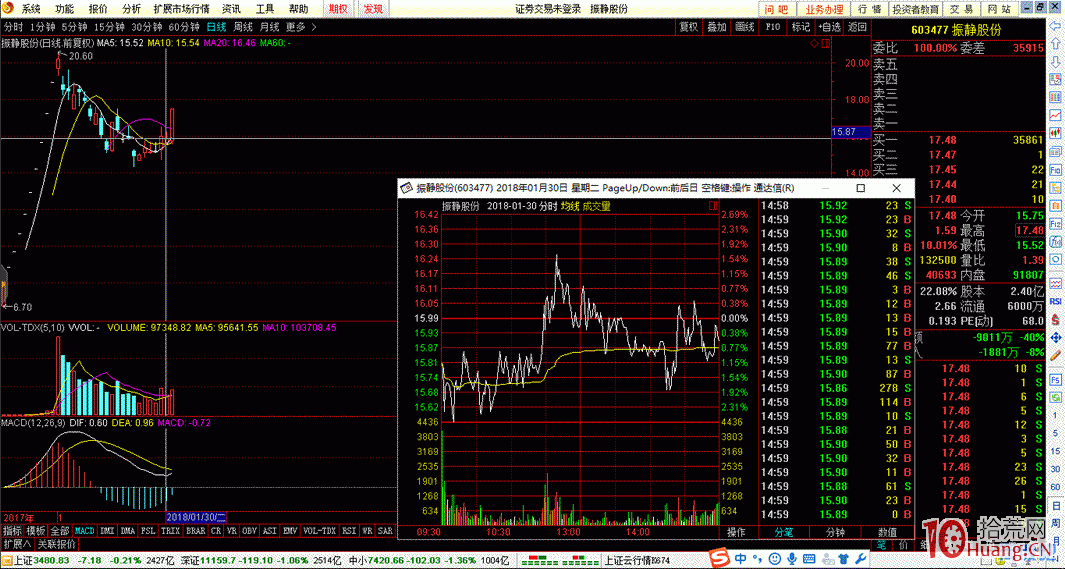
Task: Click the application logo icon at top-left
Action: click(x=8, y=8)
